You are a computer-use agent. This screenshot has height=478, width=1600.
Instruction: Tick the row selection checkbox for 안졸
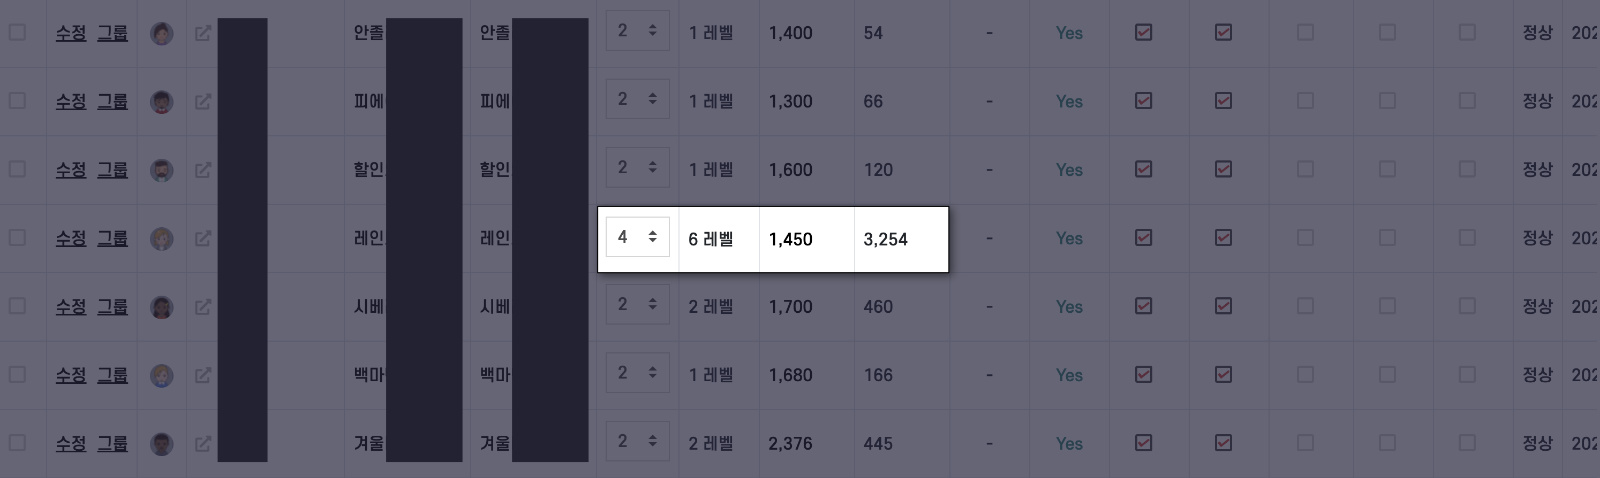click(17, 32)
